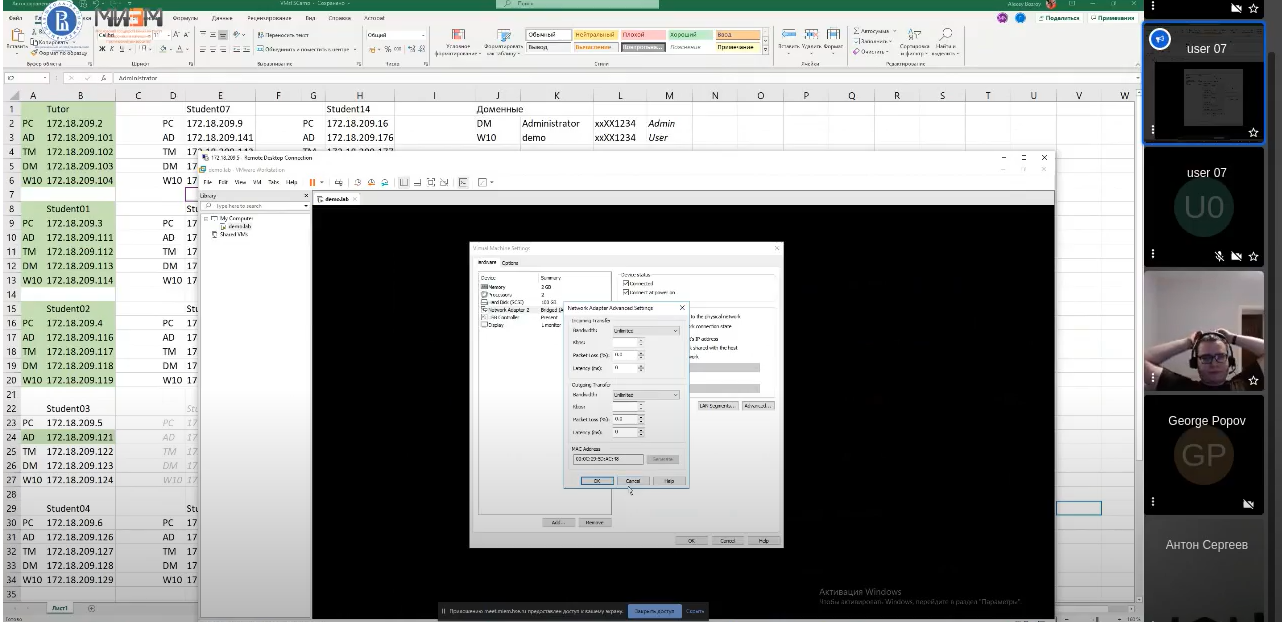Open Conditional Formatting in the ribbon
The image size is (1282, 622).
[x=458, y=40]
